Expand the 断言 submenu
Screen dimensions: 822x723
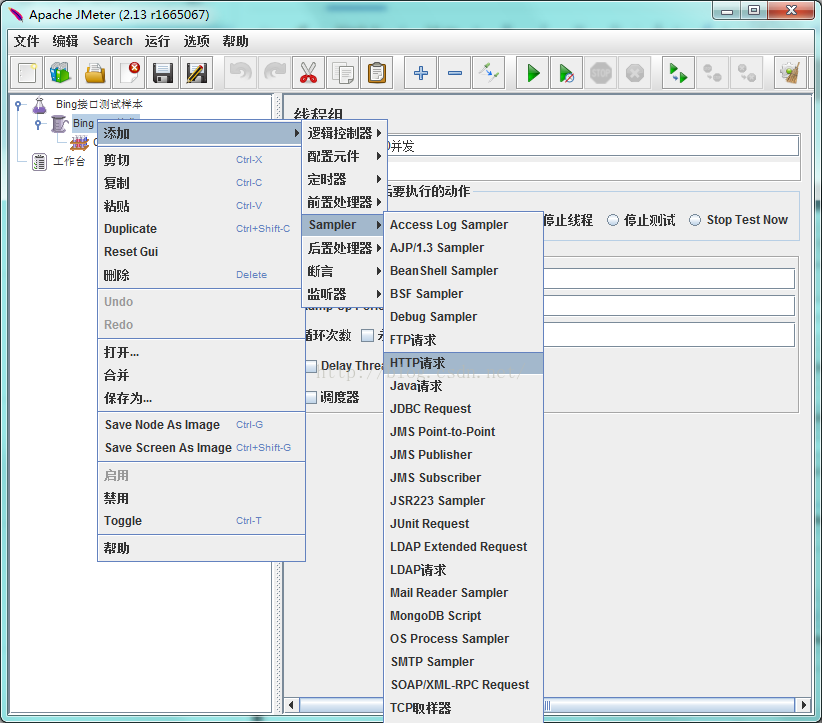tap(344, 271)
